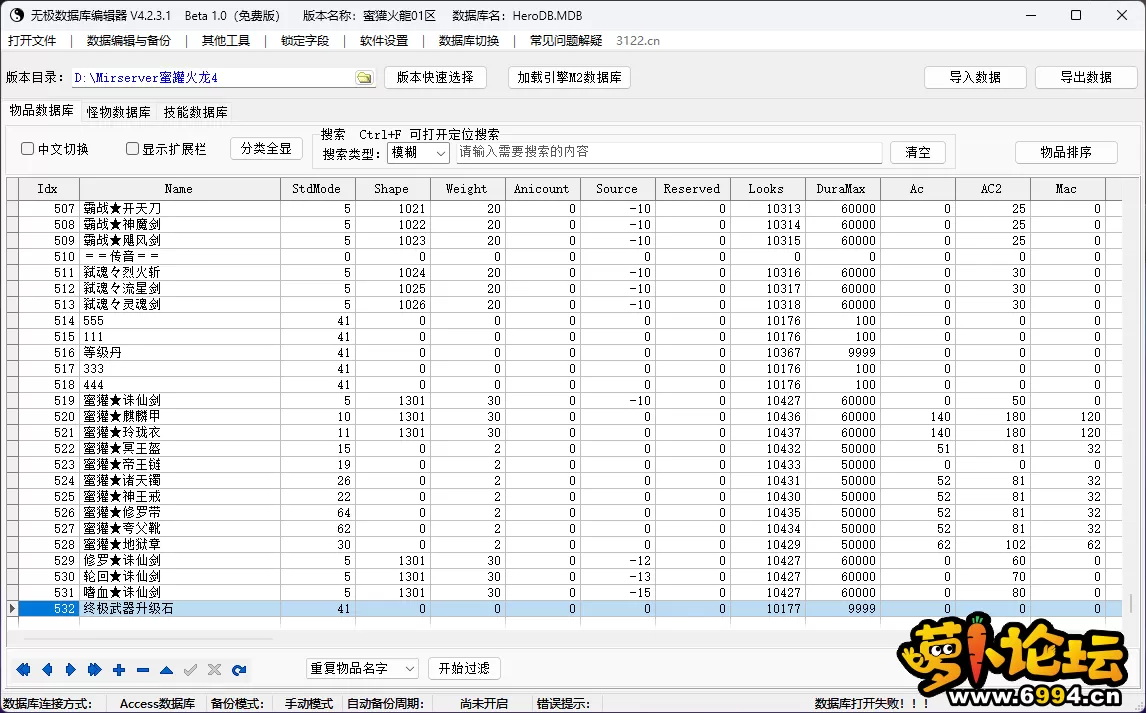Jump to last record in navigator
The height and width of the screenshot is (713, 1146).
click(94, 670)
